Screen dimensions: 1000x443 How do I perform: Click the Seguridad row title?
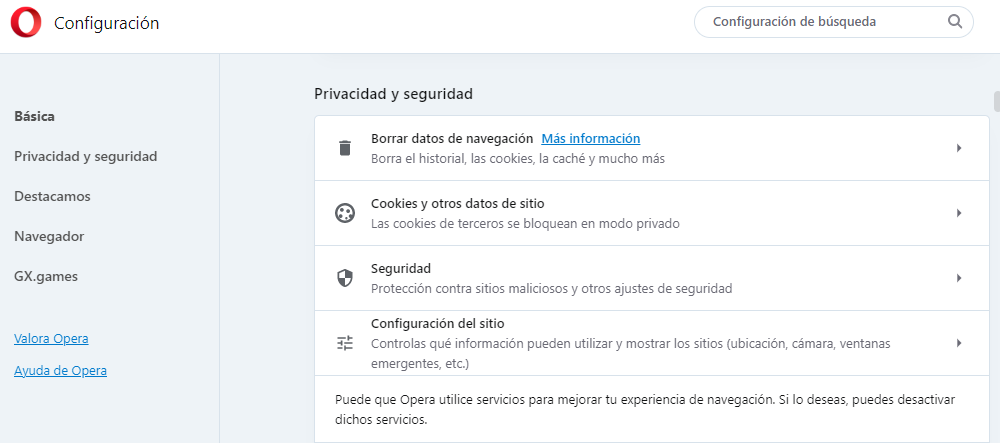[x=401, y=268]
